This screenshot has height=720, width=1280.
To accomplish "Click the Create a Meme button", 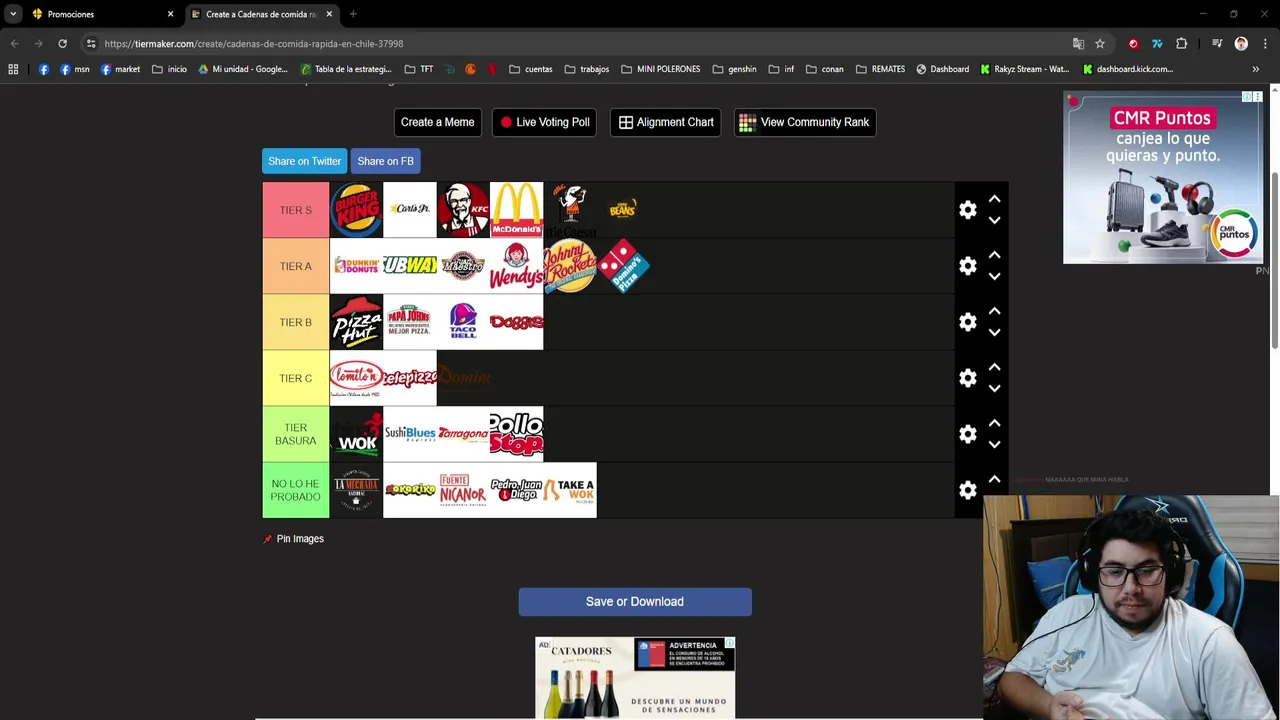I will coord(437,122).
